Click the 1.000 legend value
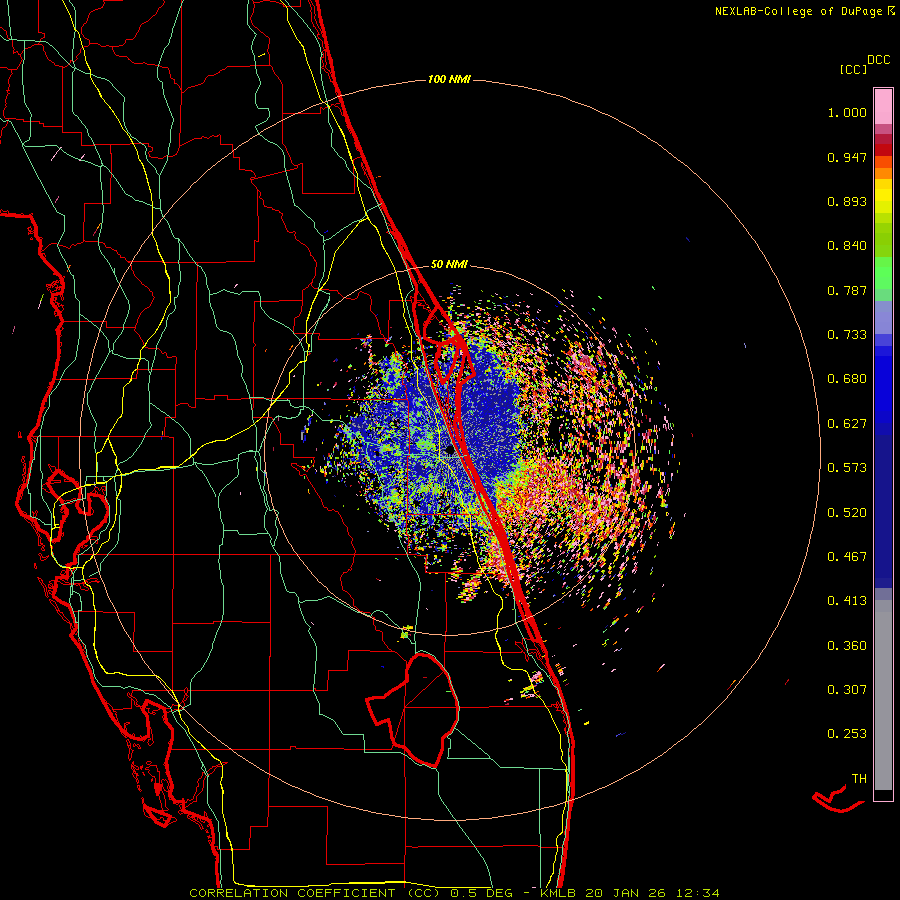The height and width of the screenshot is (900, 900). click(847, 112)
